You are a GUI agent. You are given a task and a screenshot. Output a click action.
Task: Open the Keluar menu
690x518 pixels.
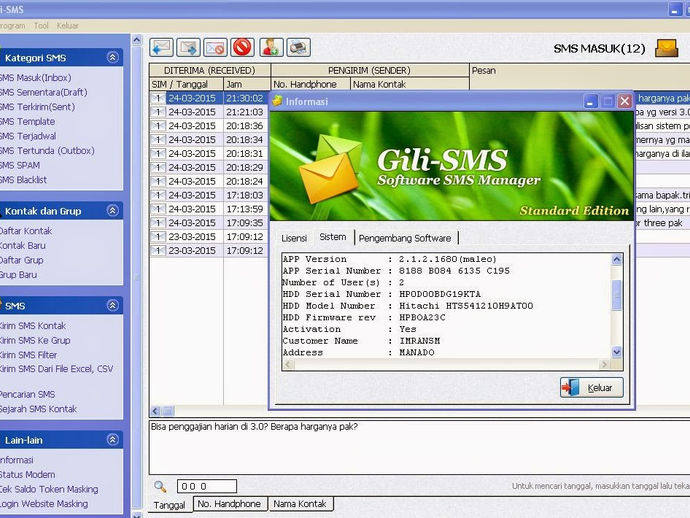67,26
